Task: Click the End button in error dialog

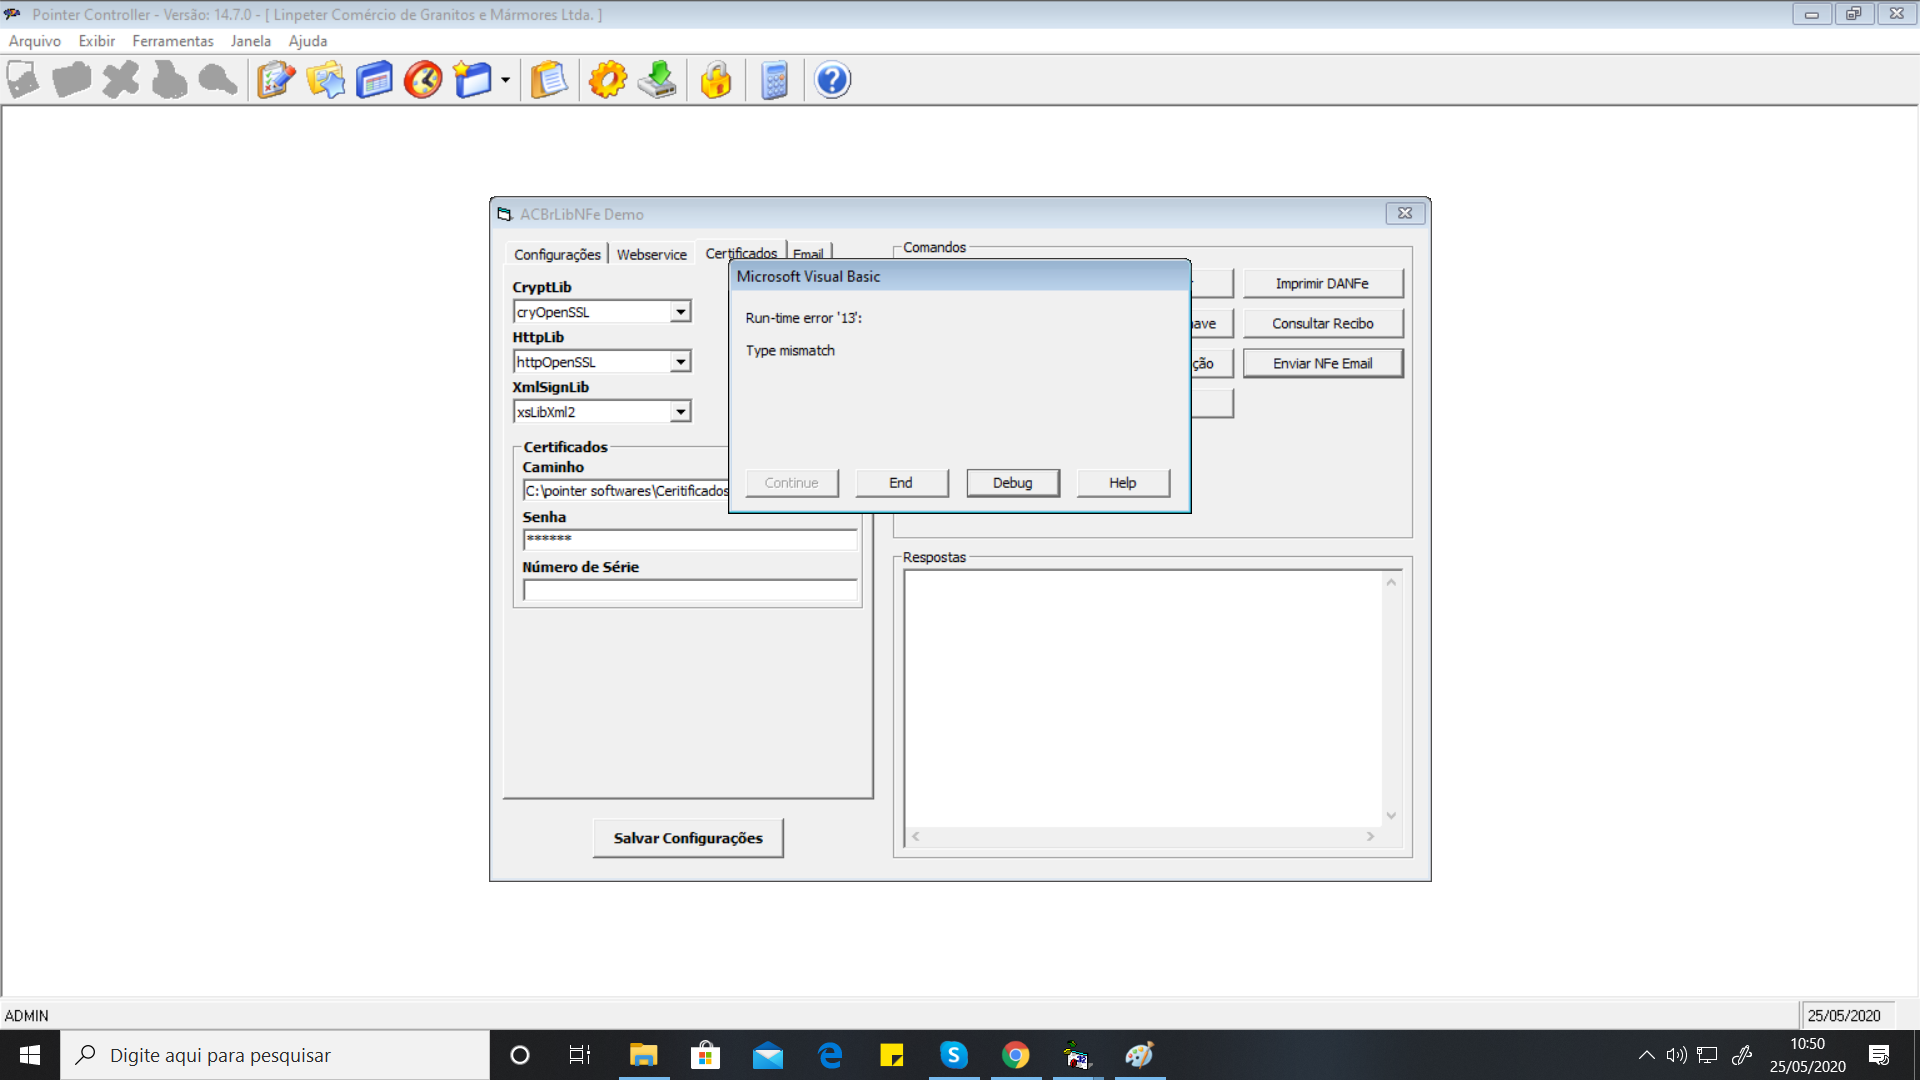Action: pyautogui.click(x=901, y=483)
